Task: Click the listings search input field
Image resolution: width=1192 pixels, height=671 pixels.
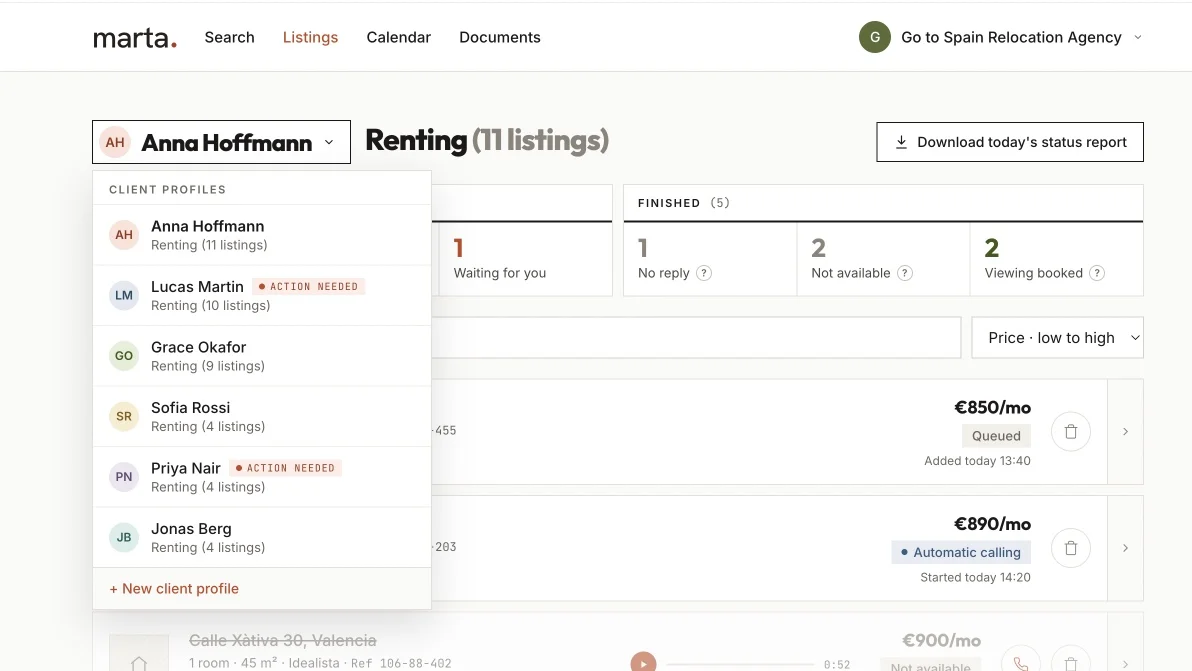Action: point(696,337)
